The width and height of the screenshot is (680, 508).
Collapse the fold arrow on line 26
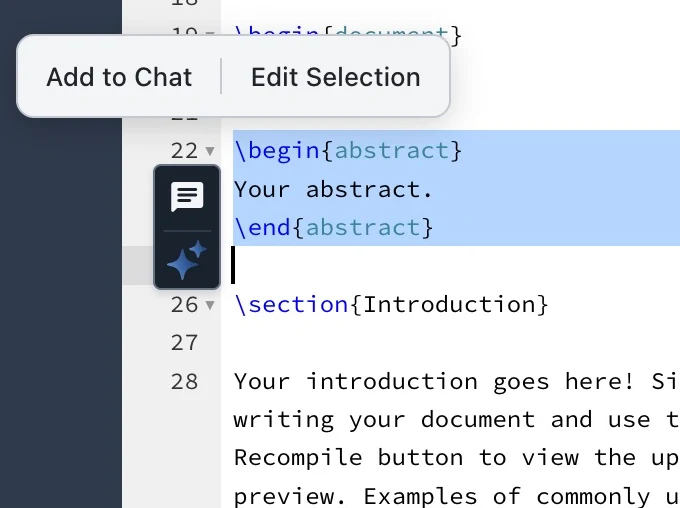[x=210, y=305]
